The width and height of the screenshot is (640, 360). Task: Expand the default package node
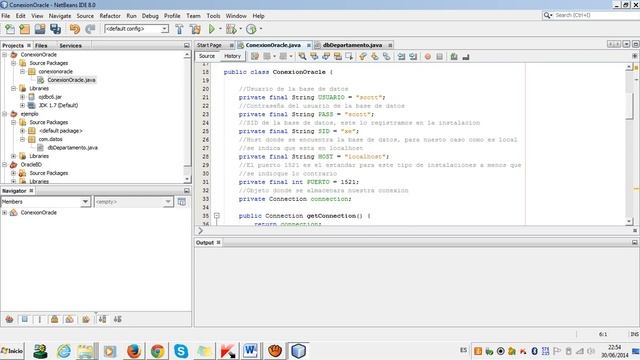click(22, 131)
